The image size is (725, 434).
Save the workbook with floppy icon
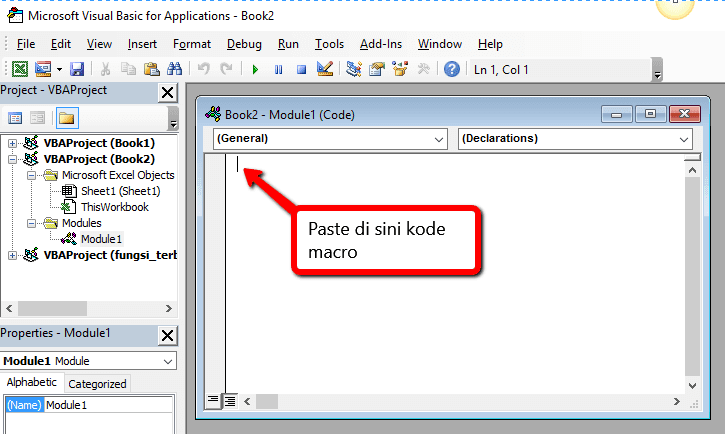[x=77, y=69]
